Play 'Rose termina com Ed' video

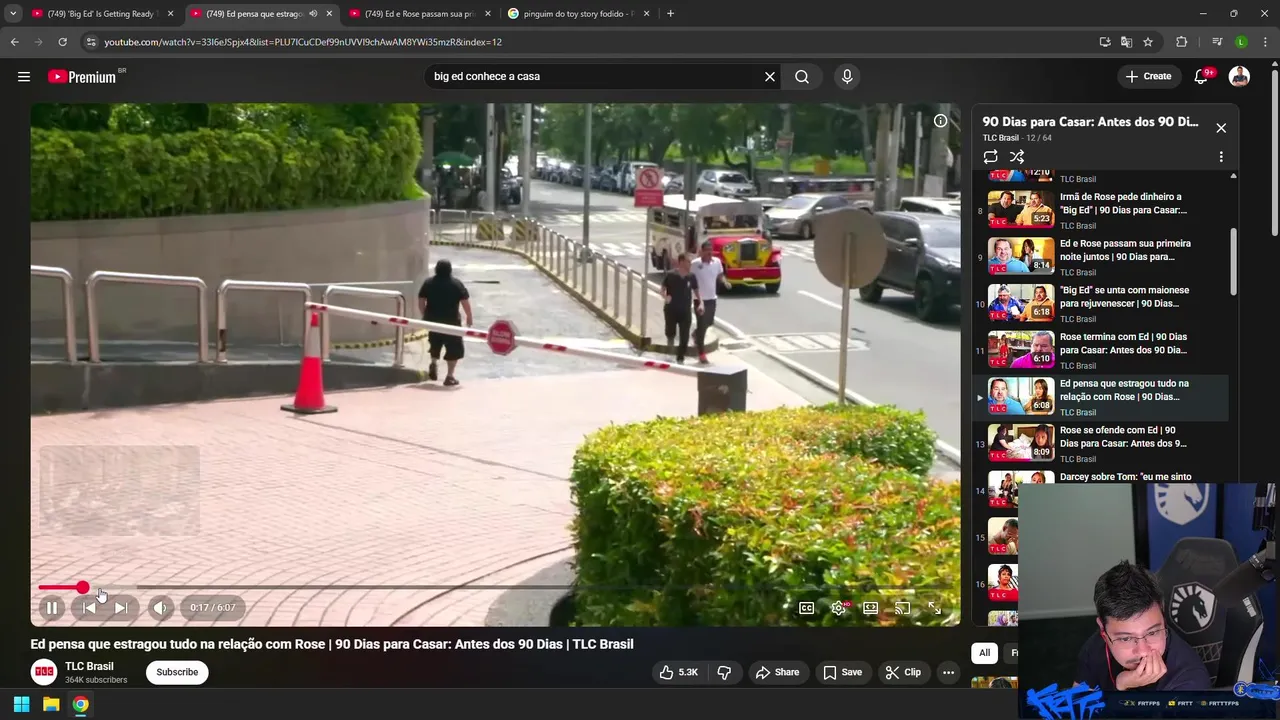1102,351
